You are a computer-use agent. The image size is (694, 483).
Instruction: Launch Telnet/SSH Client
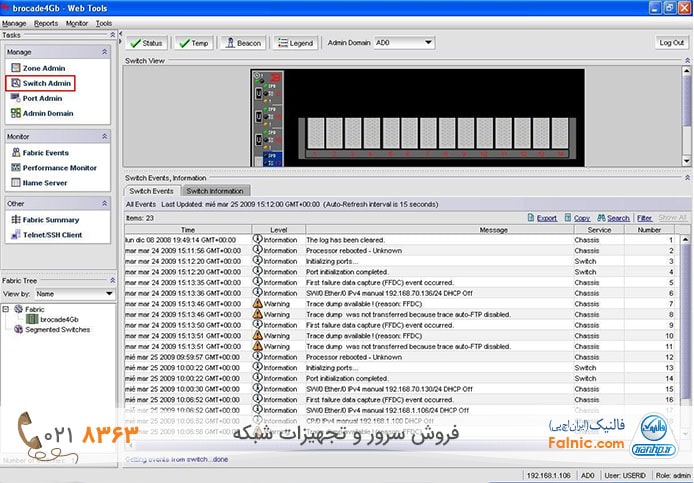52,235
